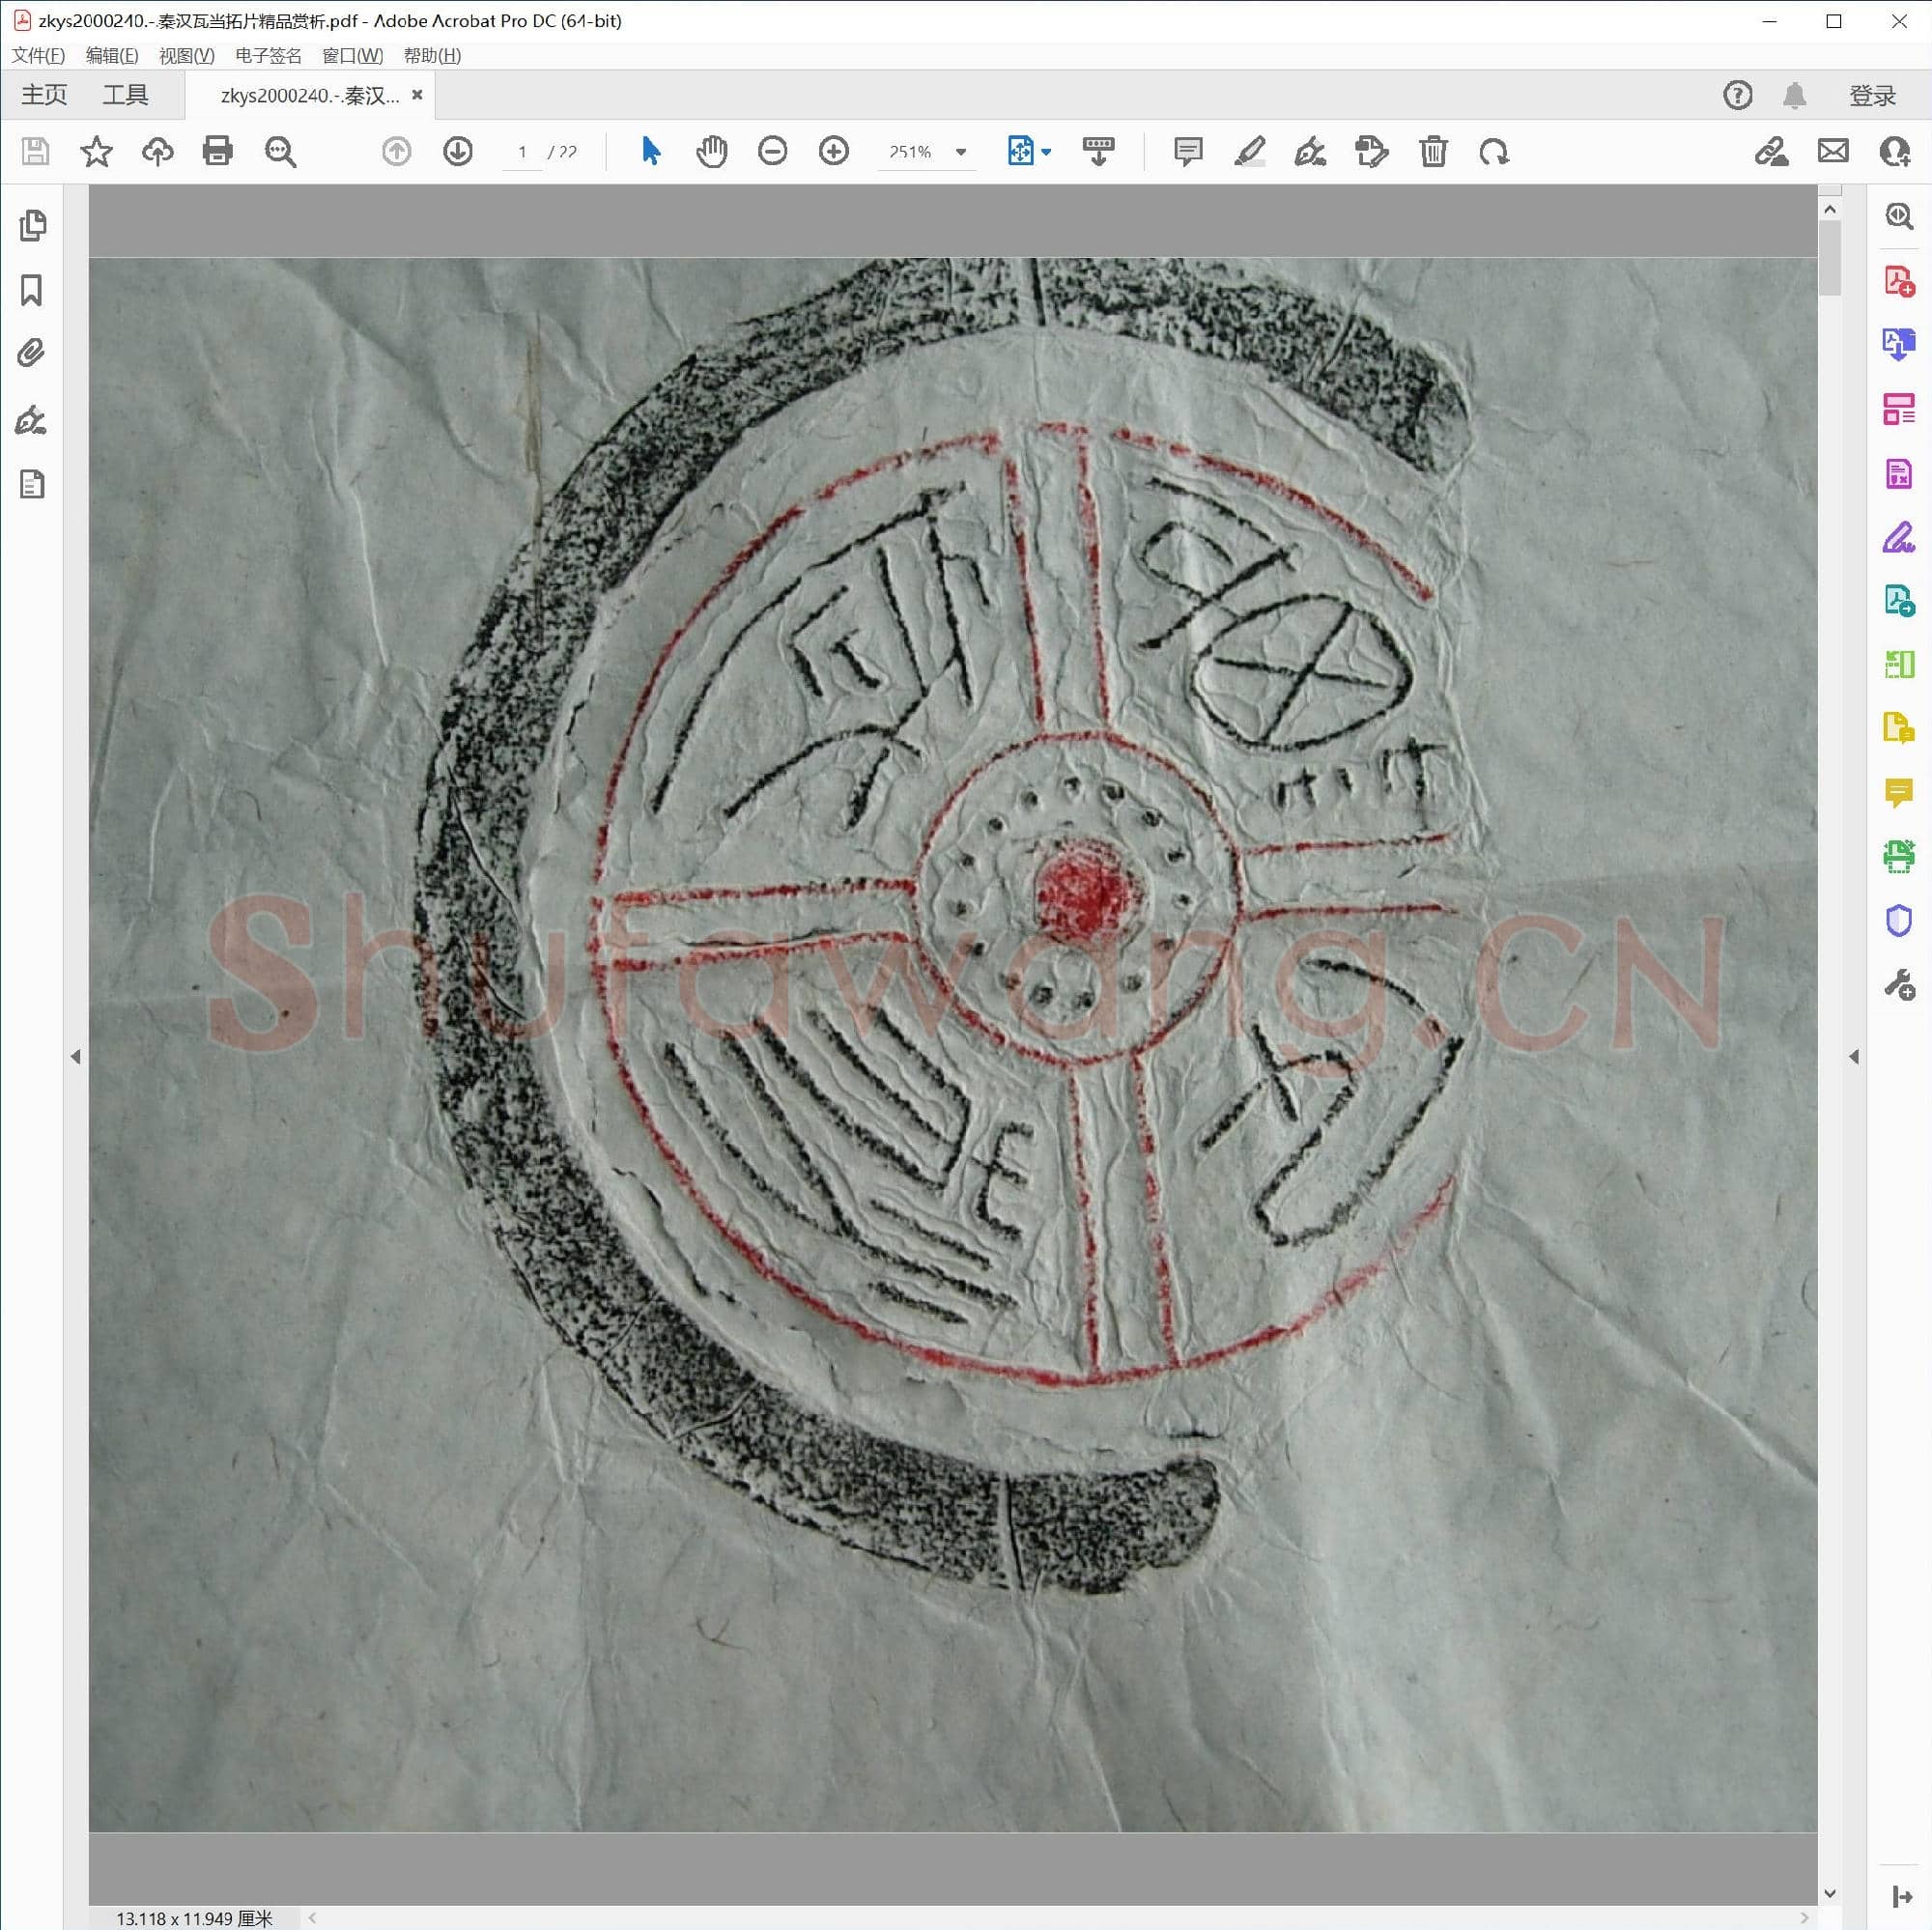1932x1930 pixels.
Task: Open the zoom level dropdown
Action: click(x=961, y=152)
